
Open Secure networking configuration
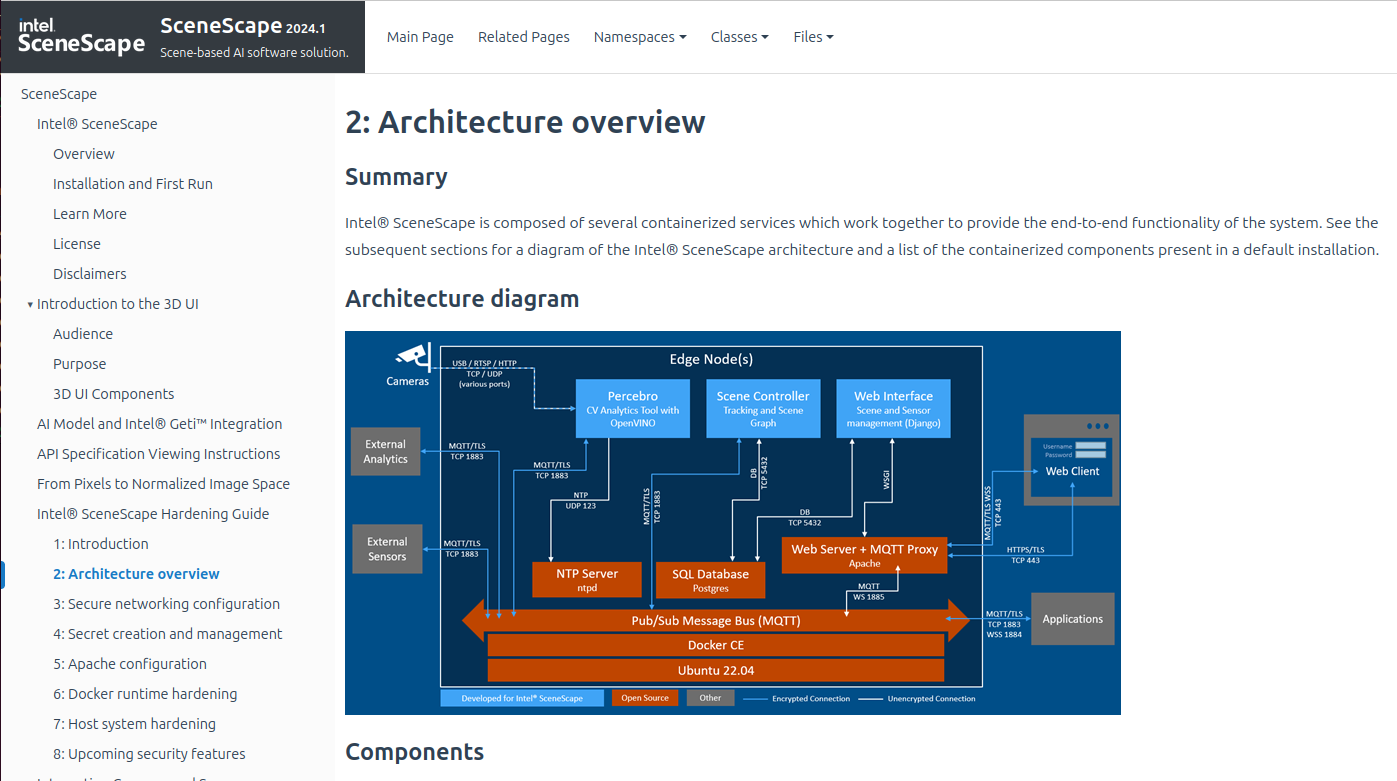tap(167, 603)
